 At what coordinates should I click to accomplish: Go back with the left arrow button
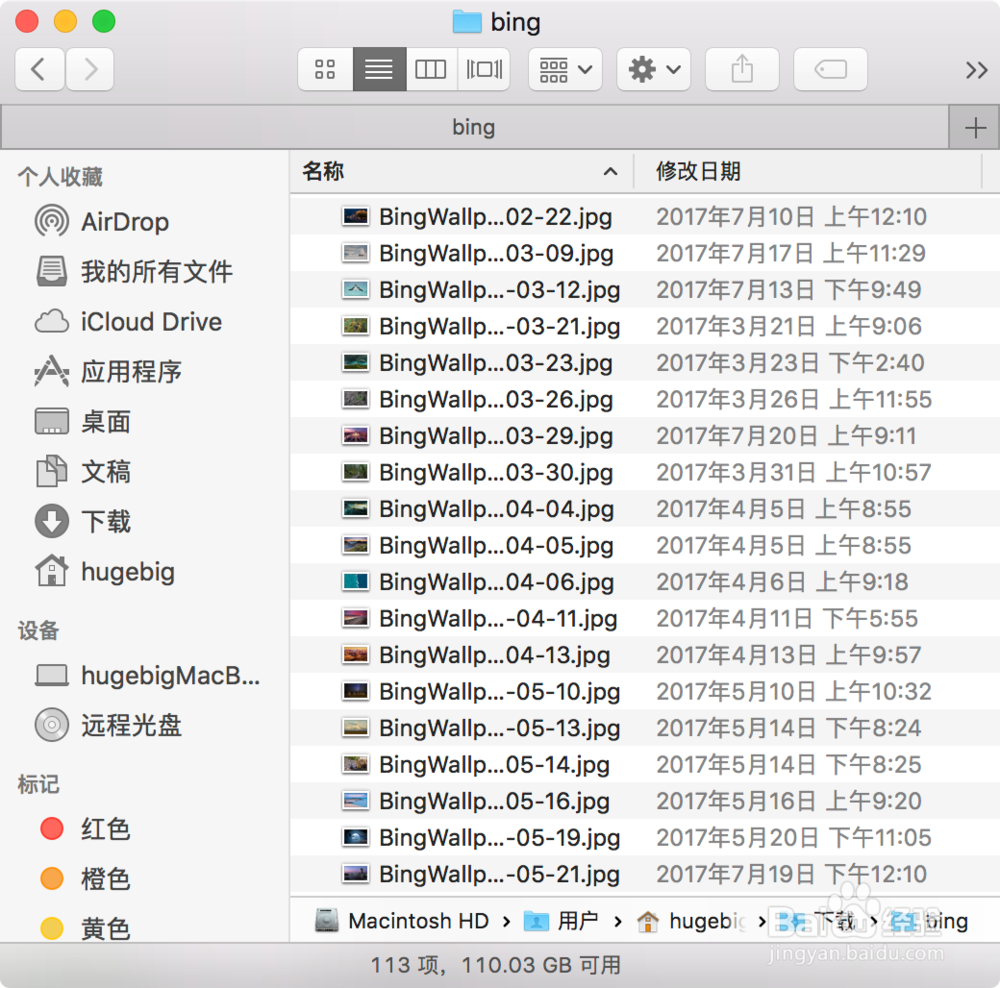(x=40, y=69)
